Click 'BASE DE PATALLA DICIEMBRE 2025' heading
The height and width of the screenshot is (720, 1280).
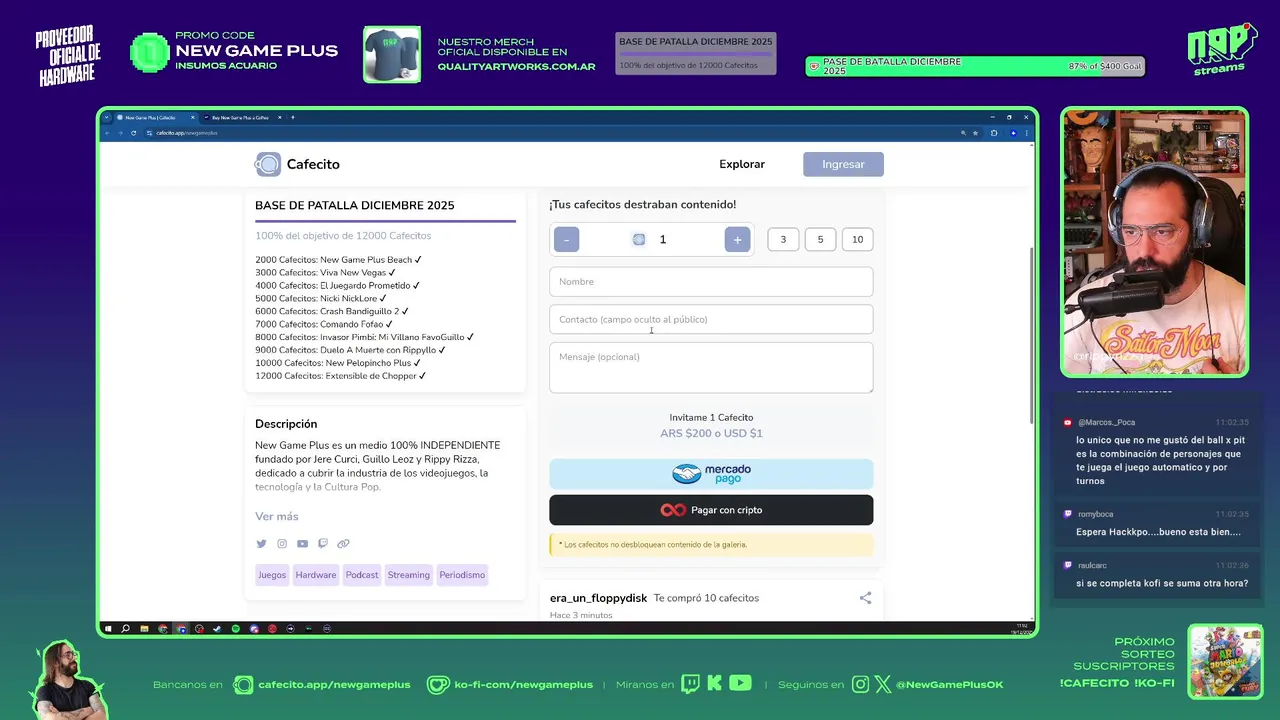pos(354,205)
